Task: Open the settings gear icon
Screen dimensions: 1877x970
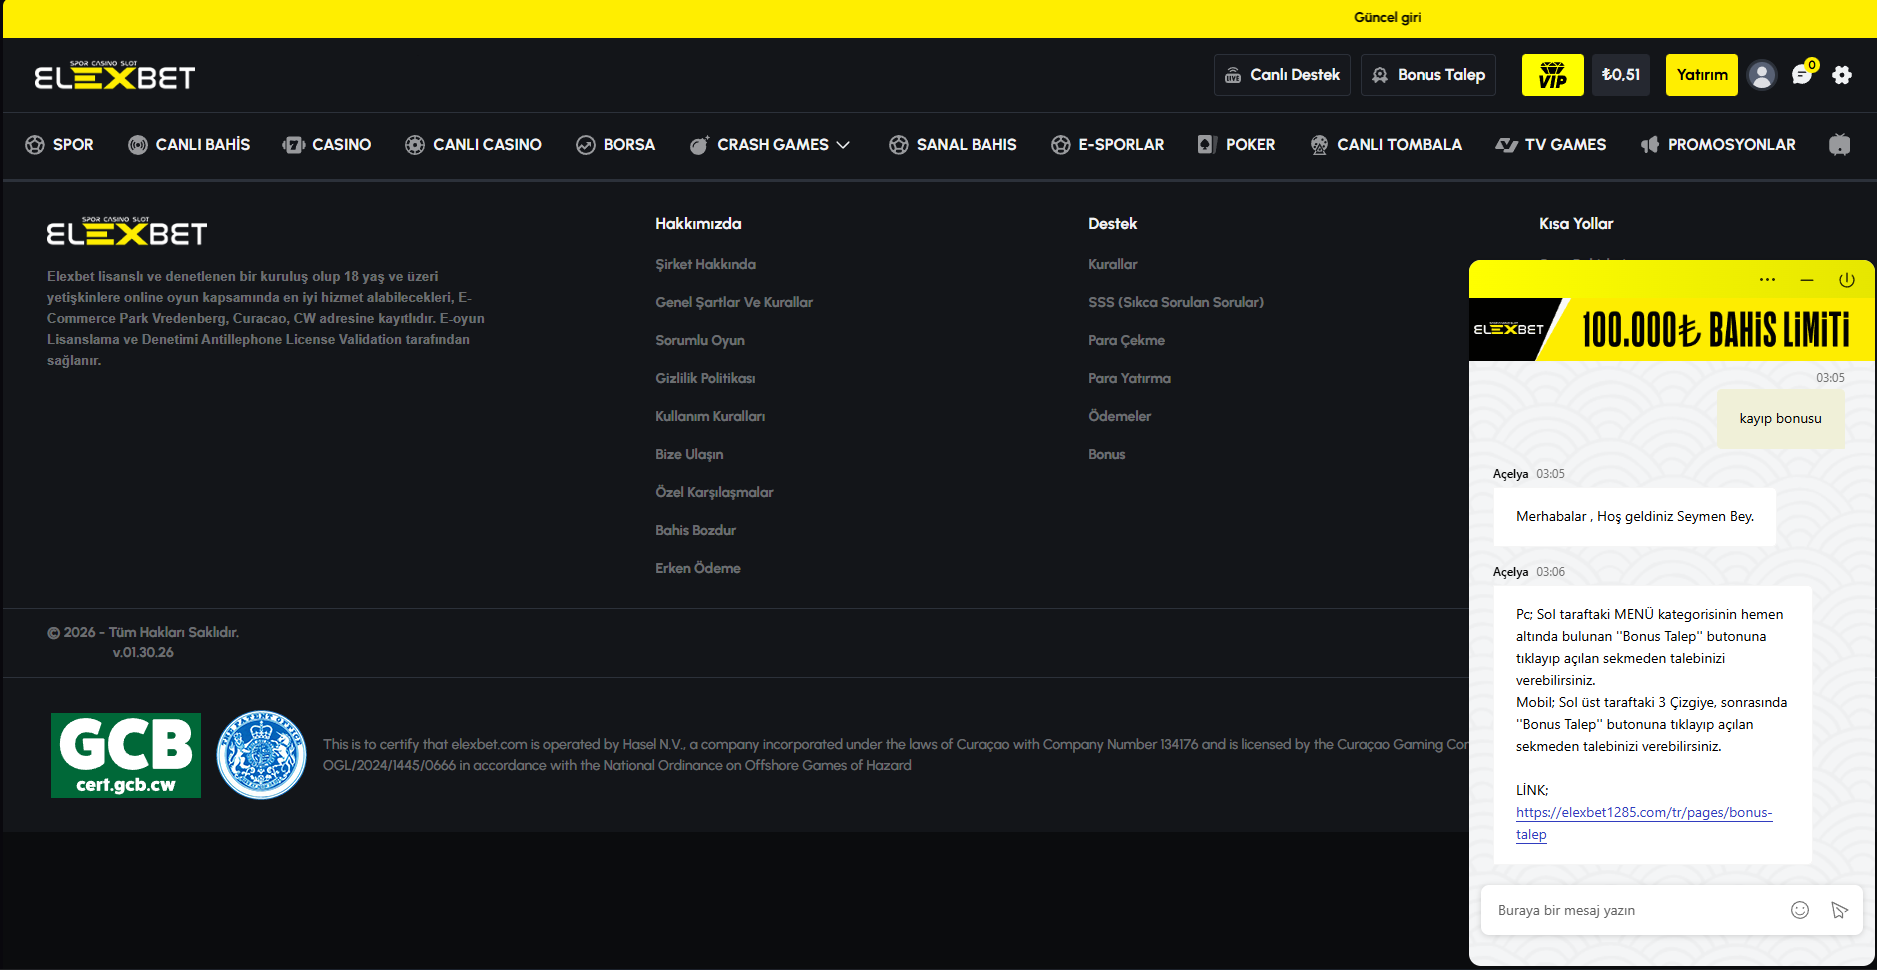Action: (x=1842, y=75)
